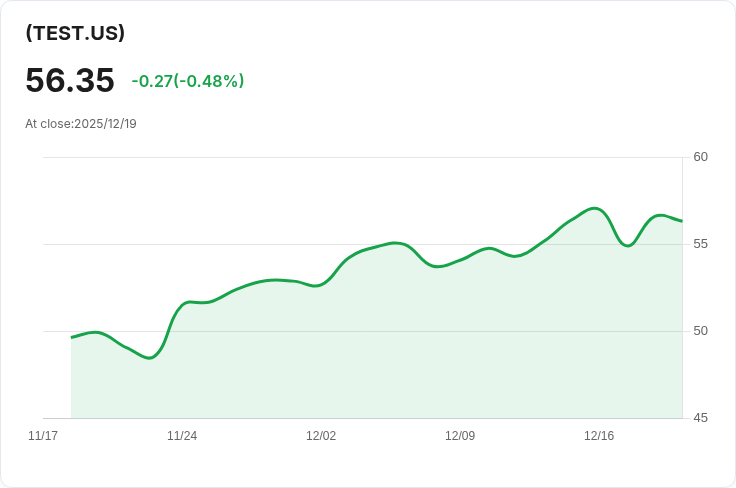The height and width of the screenshot is (488, 736).
Task: Click the sharp dip right after the peak
Action: [x=627, y=245]
